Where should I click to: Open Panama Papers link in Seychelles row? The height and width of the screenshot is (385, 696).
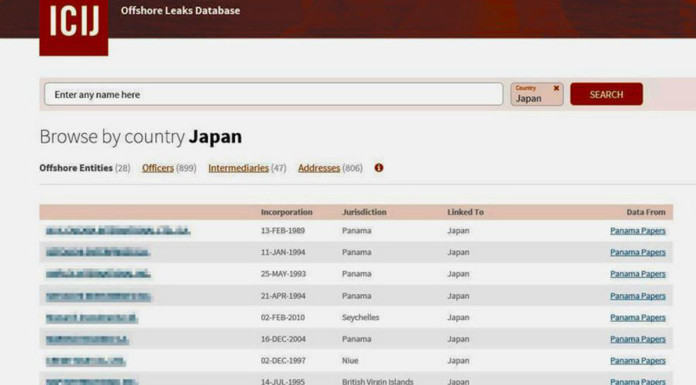(638, 318)
